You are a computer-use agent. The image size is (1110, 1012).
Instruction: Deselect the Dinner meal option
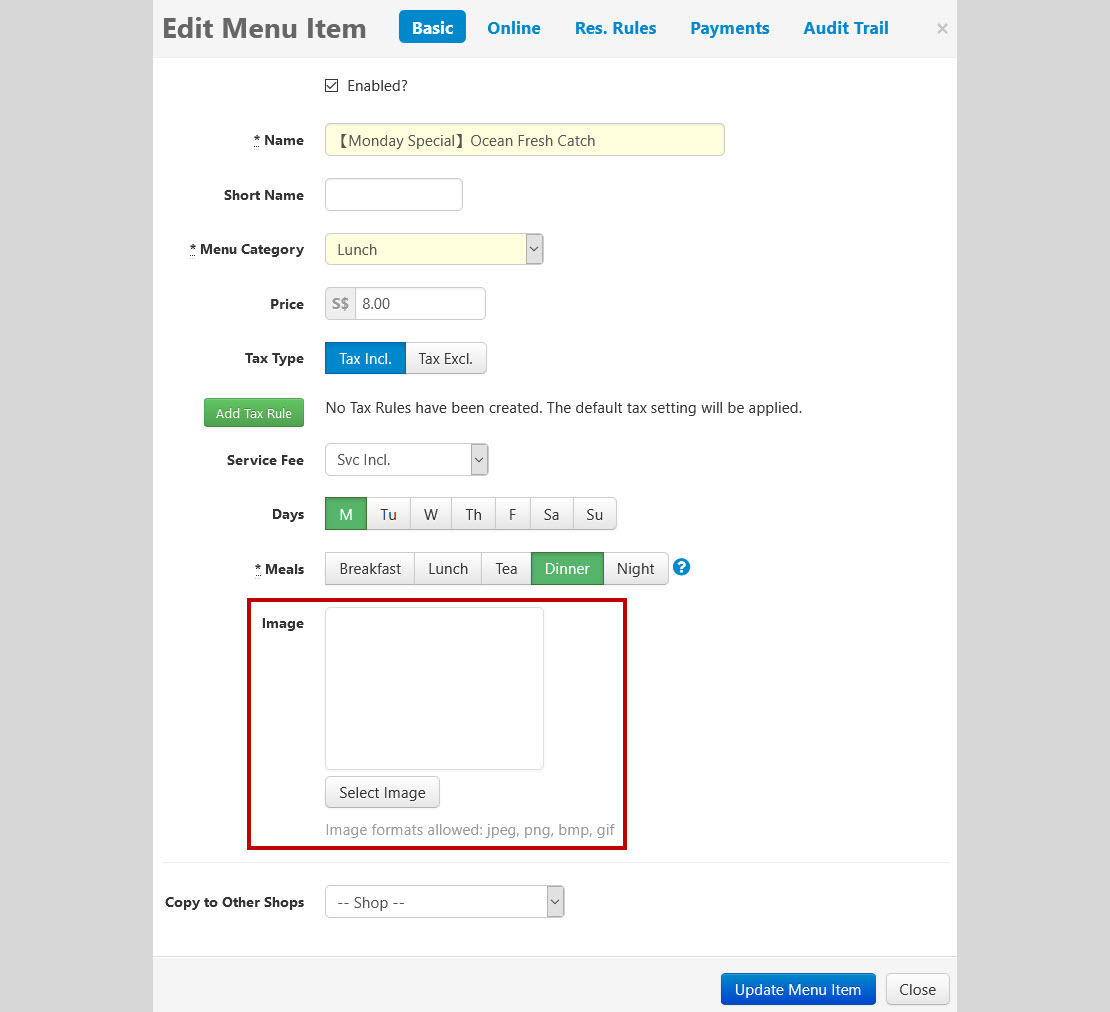(x=567, y=568)
